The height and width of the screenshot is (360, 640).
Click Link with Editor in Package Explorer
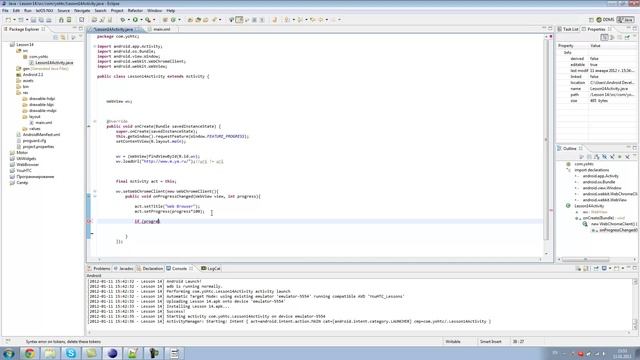tap(63, 37)
